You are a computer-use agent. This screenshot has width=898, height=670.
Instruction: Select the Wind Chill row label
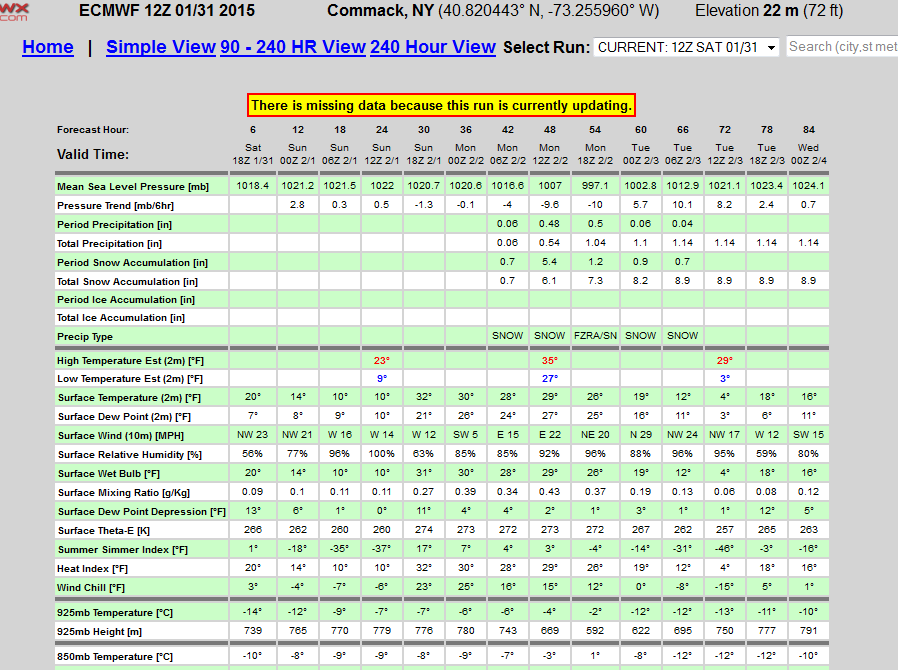click(90, 588)
